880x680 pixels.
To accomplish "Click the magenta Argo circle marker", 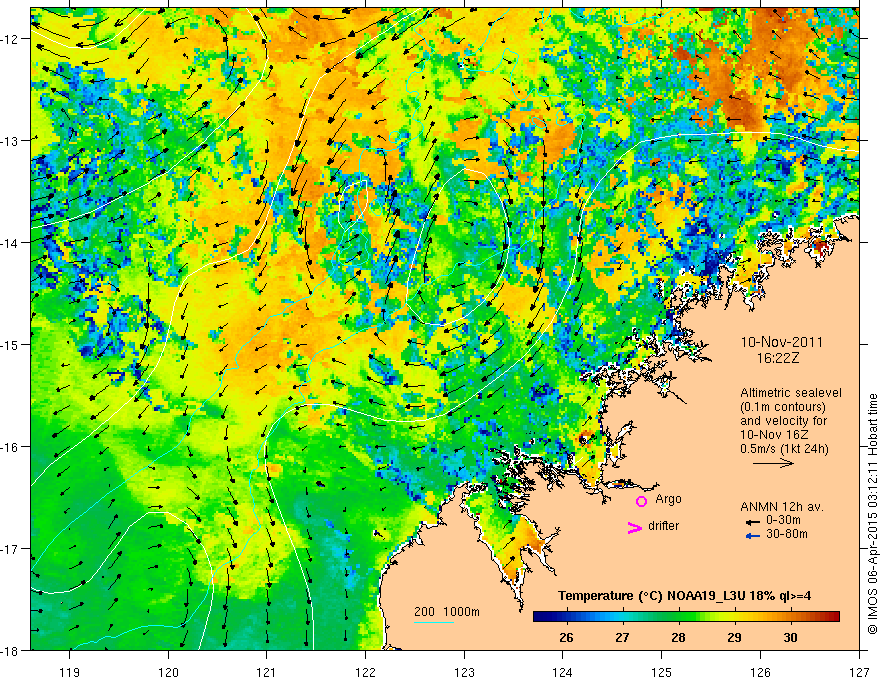I will pos(641,501).
